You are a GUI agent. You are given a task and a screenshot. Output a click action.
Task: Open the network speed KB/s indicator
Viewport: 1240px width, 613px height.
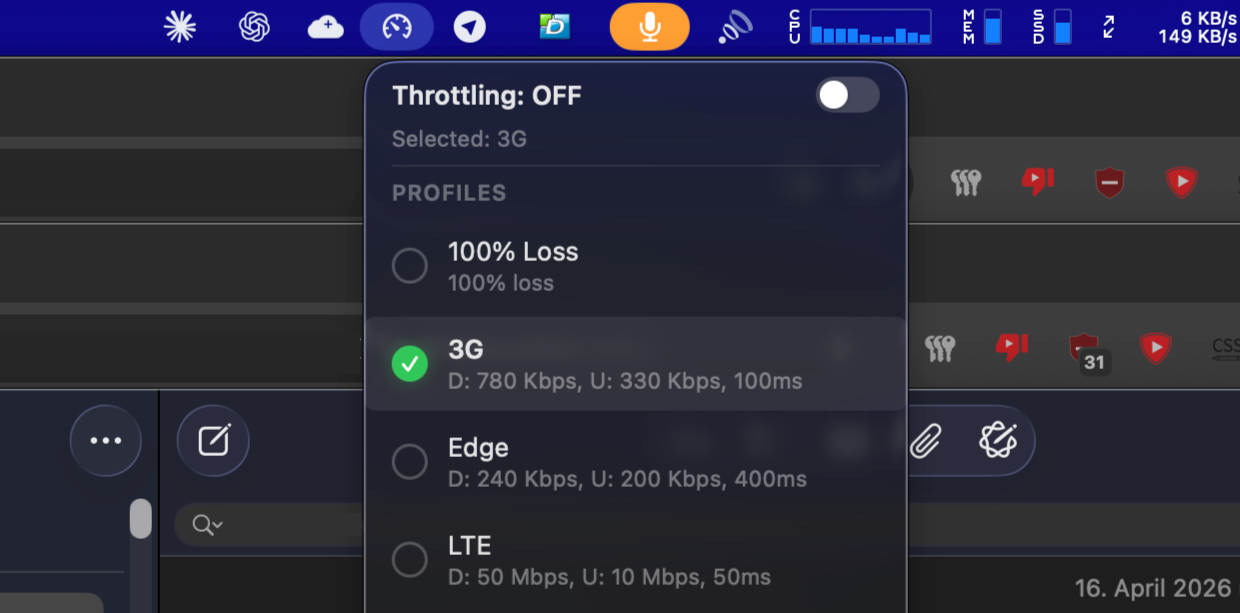[x=1196, y=27]
